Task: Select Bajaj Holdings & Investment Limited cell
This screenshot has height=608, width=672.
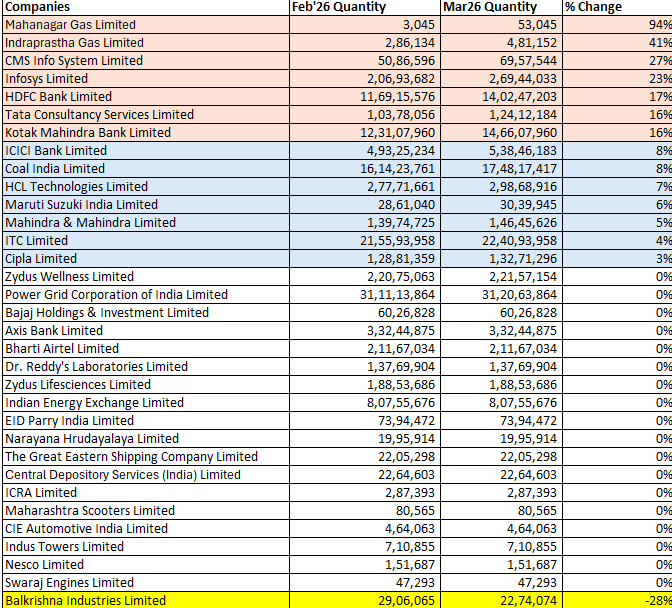Action: [x=146, y=313]
